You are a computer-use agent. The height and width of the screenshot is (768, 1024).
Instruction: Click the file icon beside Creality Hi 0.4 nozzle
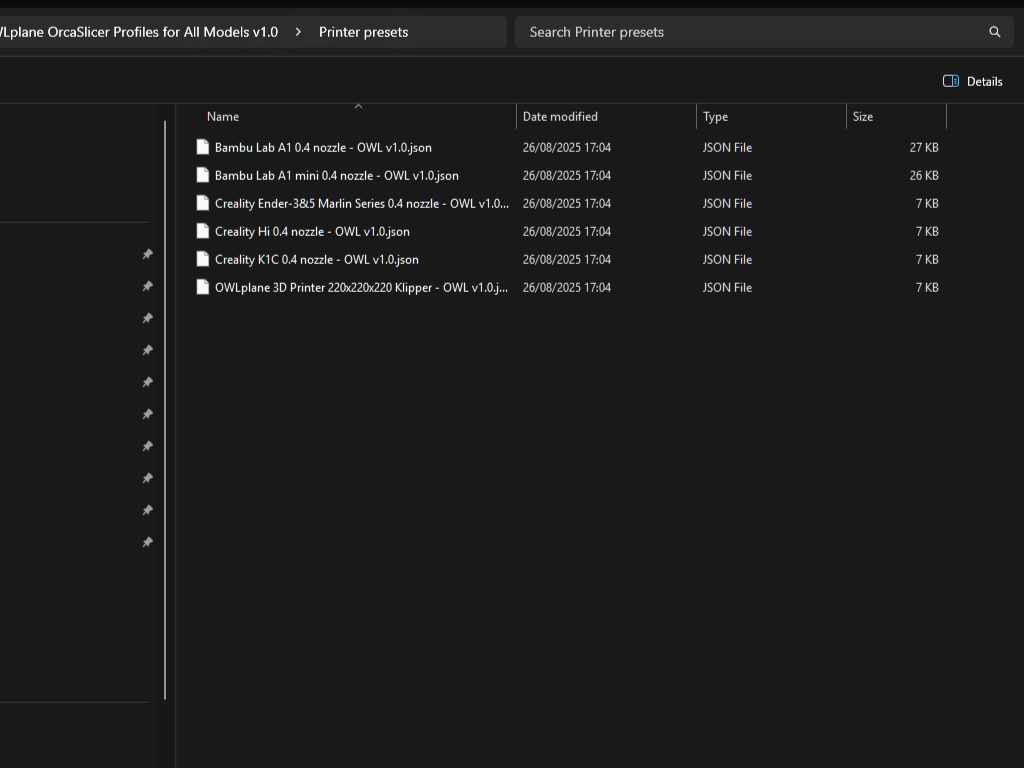pos(203,231)
